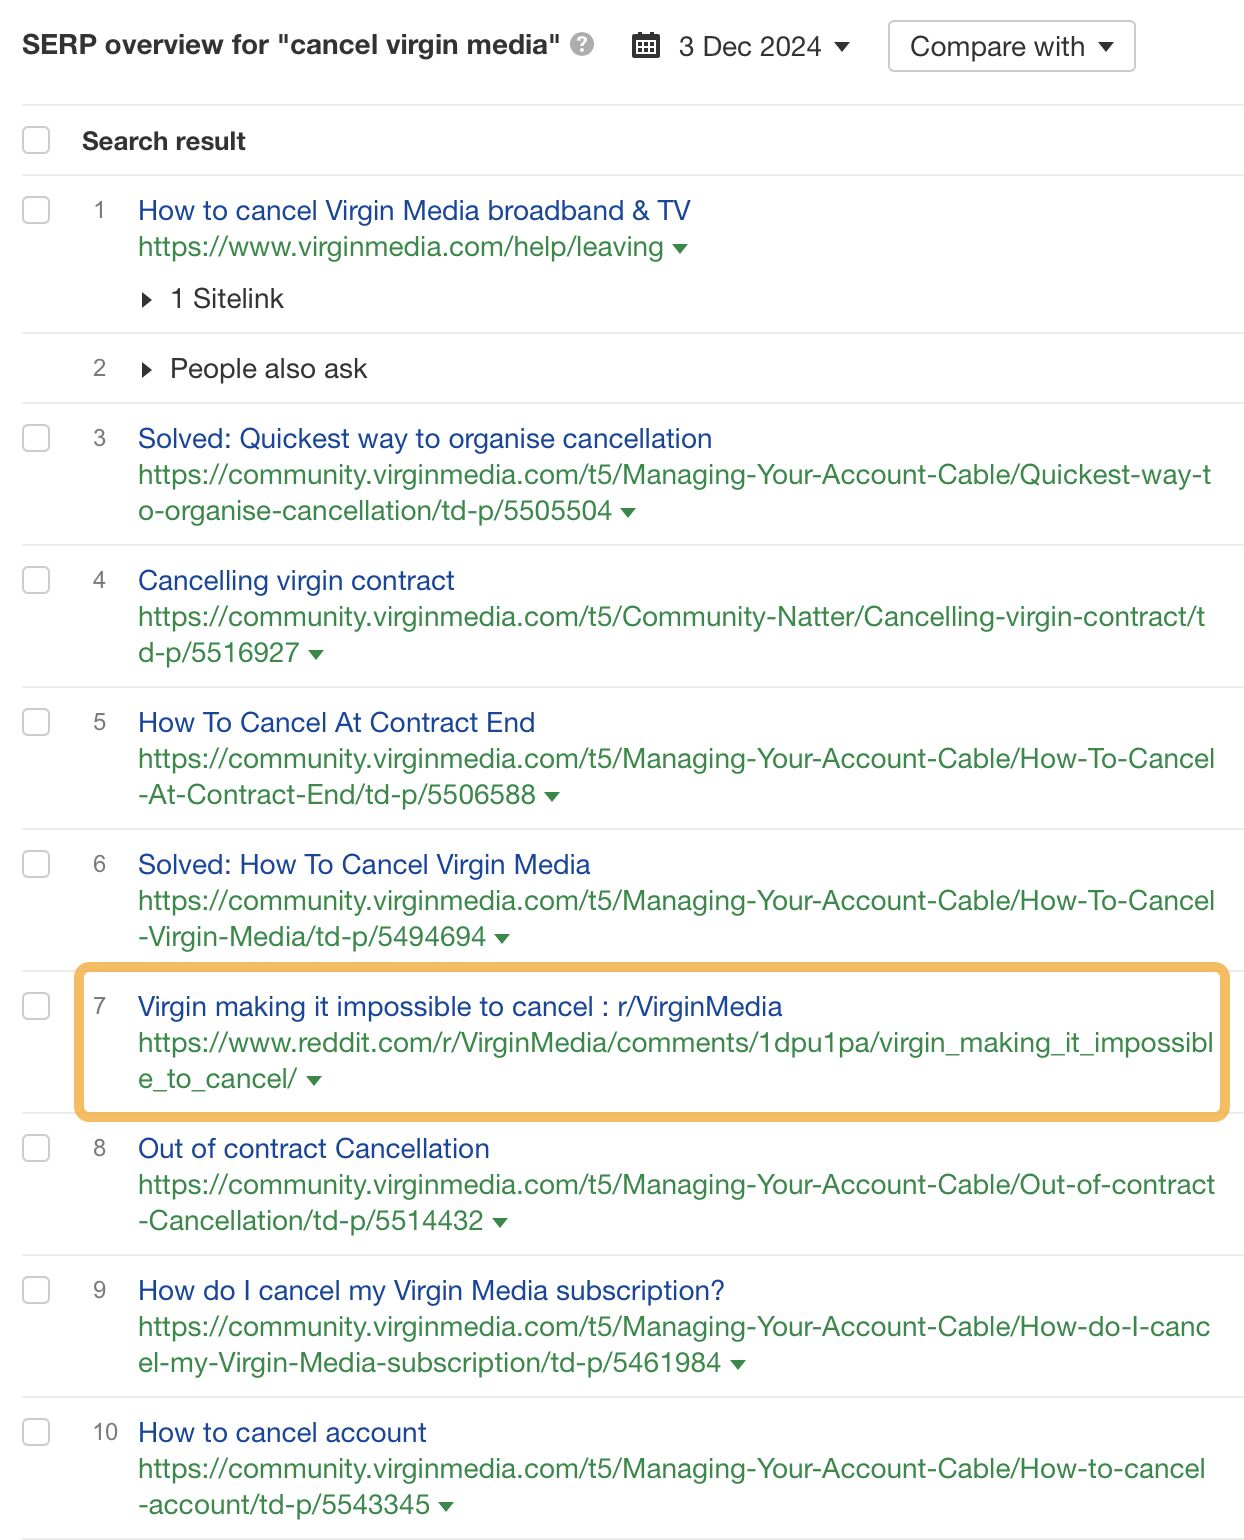
Task: Check the checkbox in the Search result header
Action: click(36, 140)
